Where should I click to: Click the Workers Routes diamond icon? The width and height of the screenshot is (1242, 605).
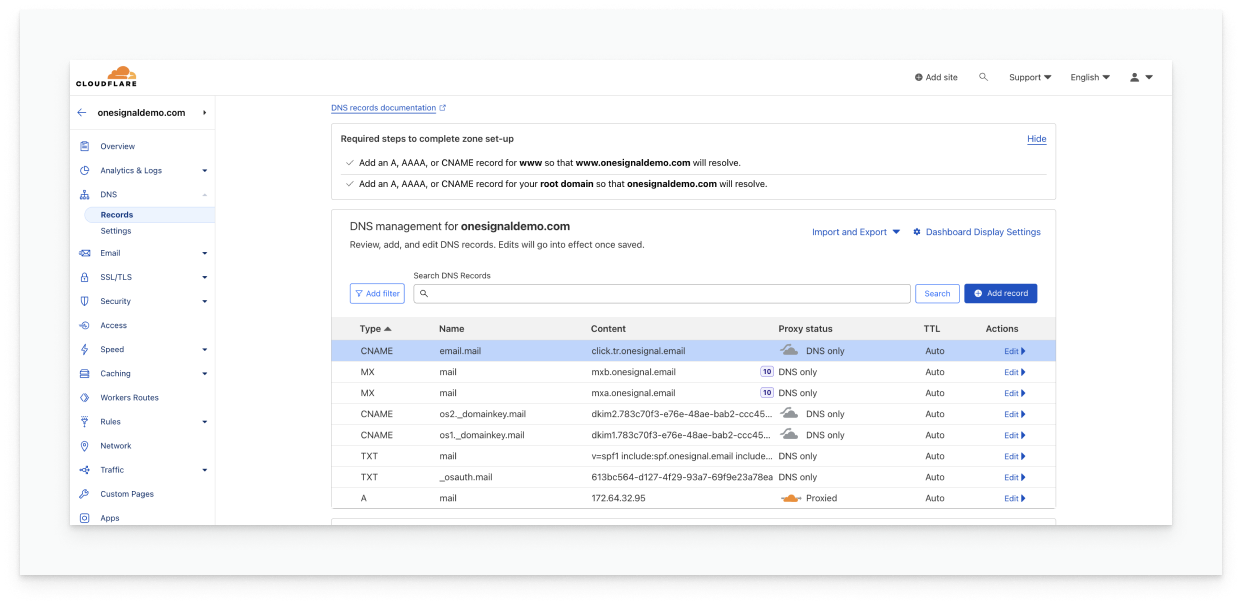tap(85, 397)
